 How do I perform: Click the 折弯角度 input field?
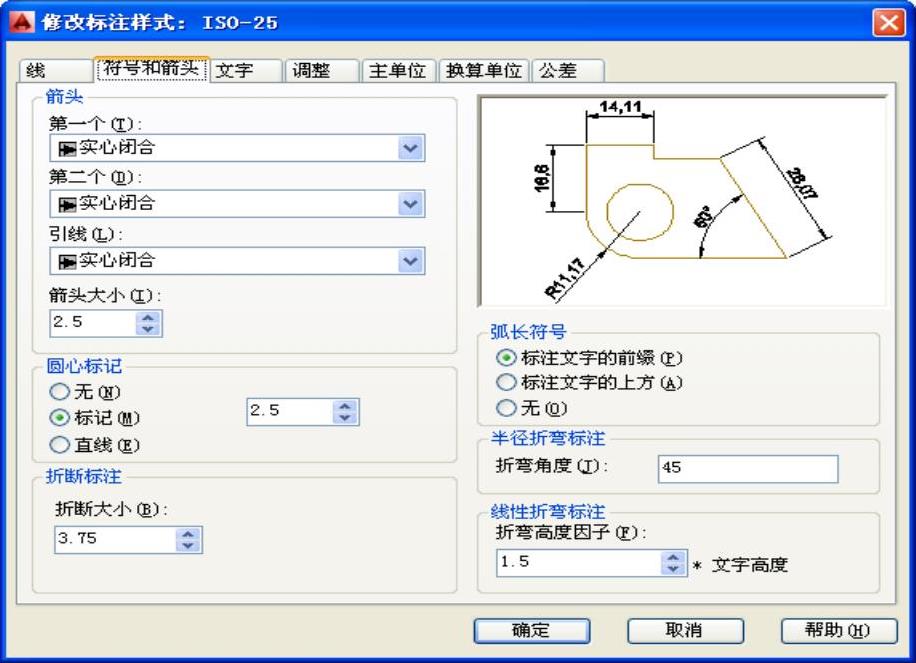coord(748,469)
